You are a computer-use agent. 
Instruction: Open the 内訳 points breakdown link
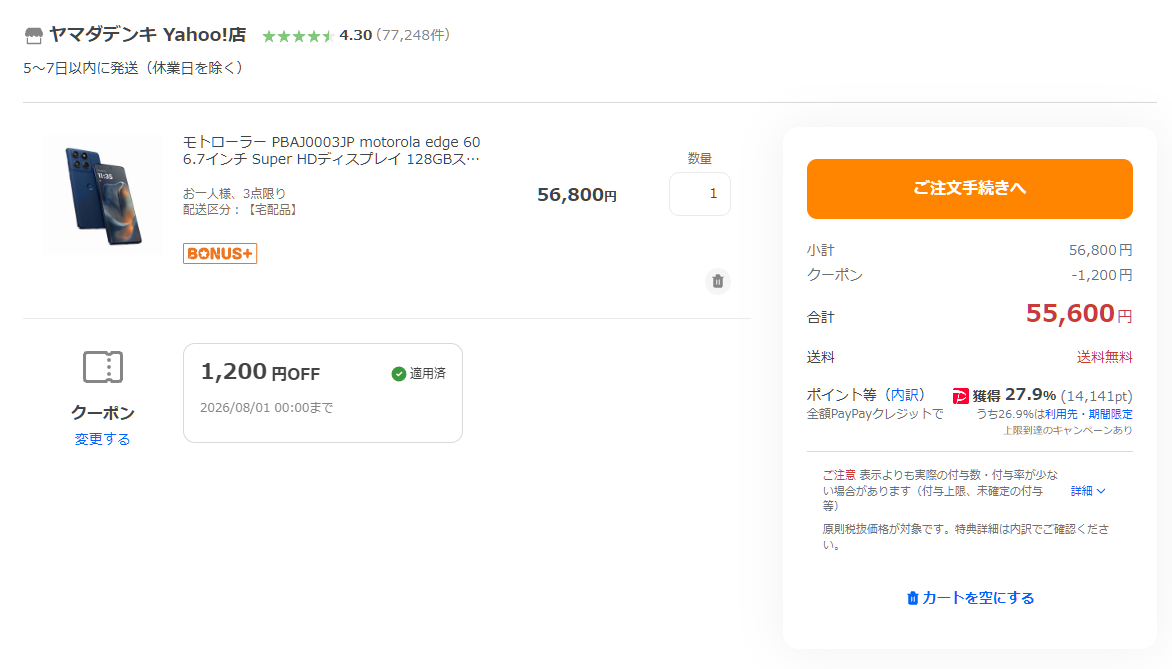click(x=904, y=395)
